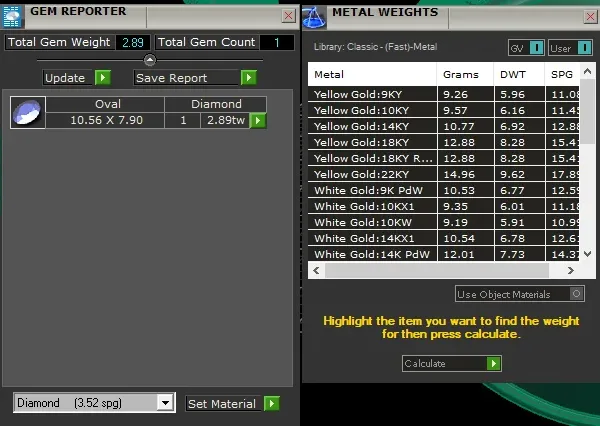Select the White Gold:10KX1 row
Viewport: 600px width, 426px height.
(x=443, y=206)
